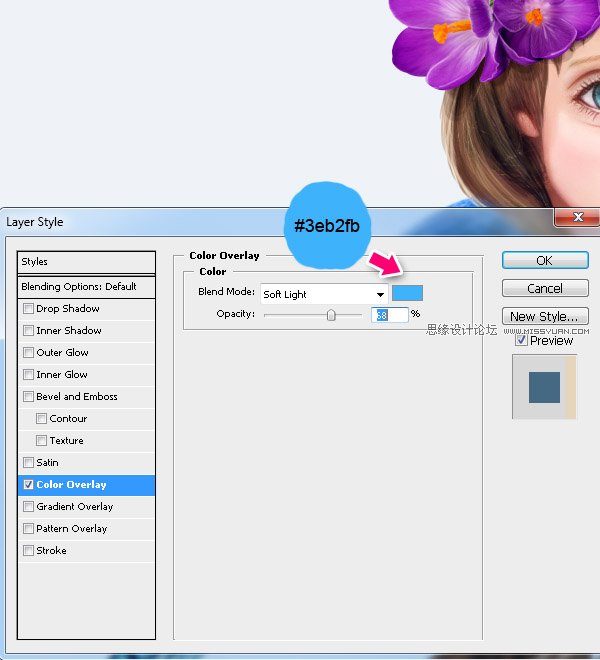
Task: Enable the Drop Shadow checkbox
Action: (28, 309)
